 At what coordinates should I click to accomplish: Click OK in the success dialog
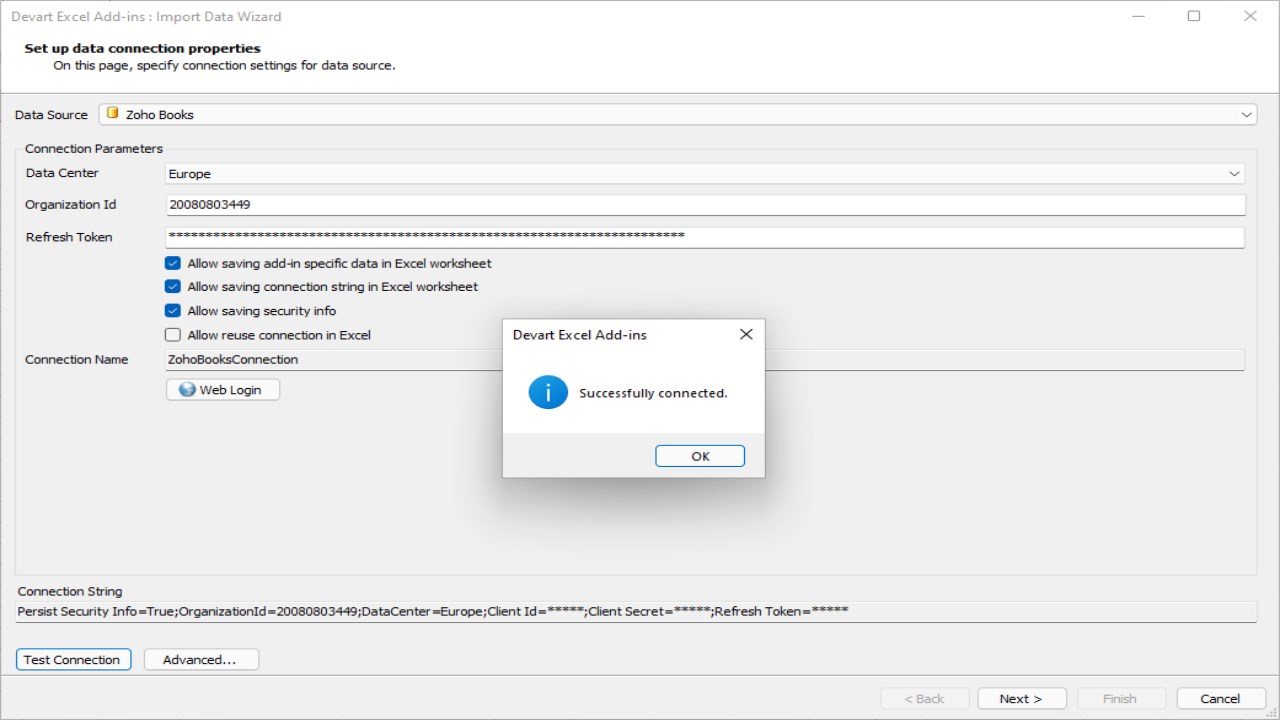tap(700, 456)
